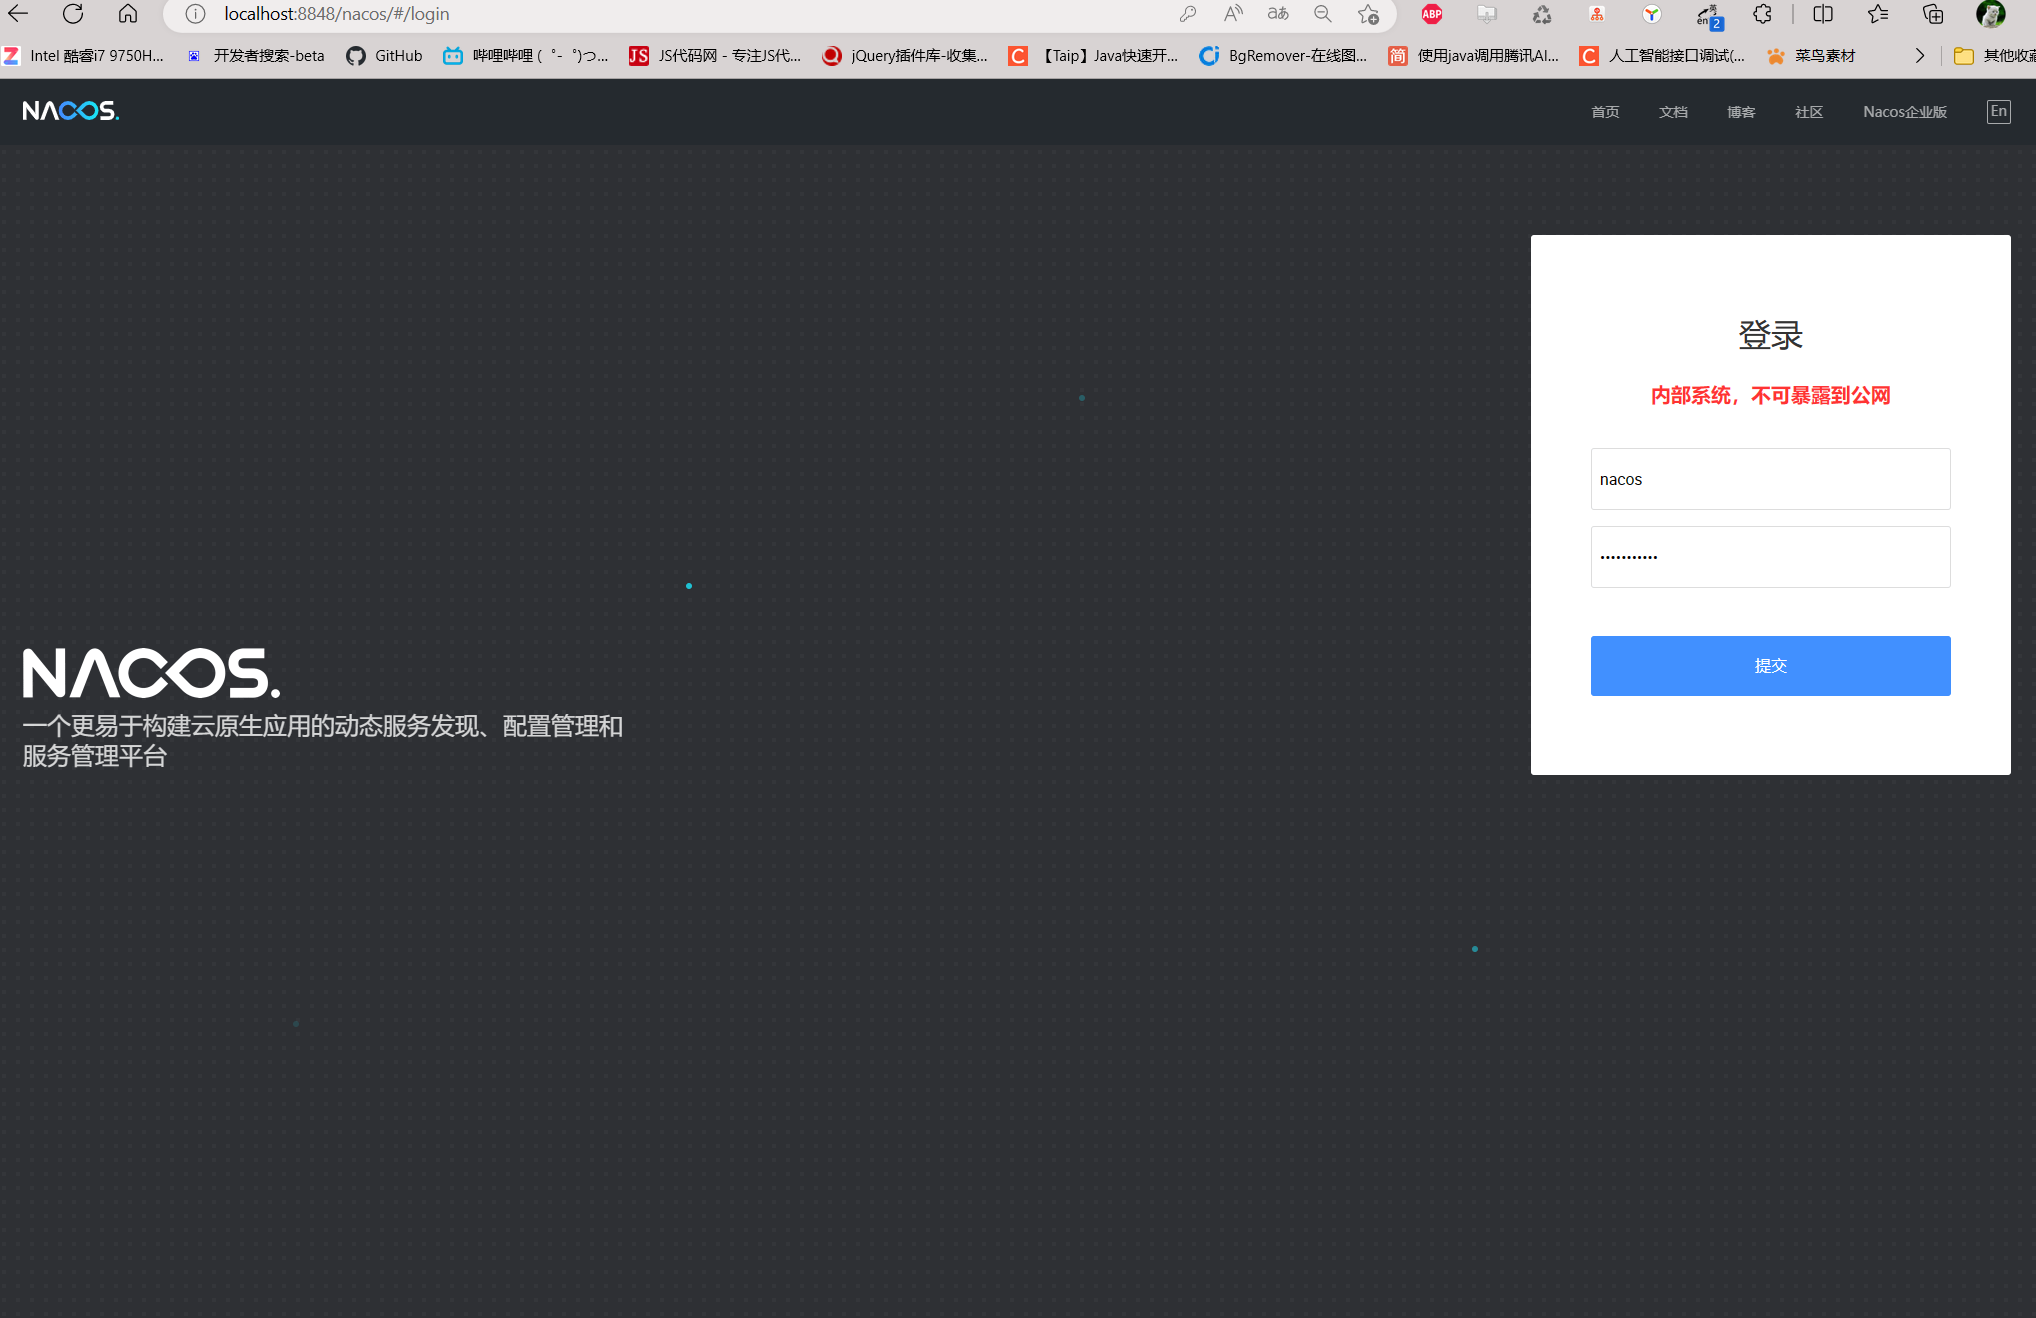The width and height of the screenshot is (2036, 1318).
Task: Toggle split screen view icon
Action: click(x=1823, y=14)
